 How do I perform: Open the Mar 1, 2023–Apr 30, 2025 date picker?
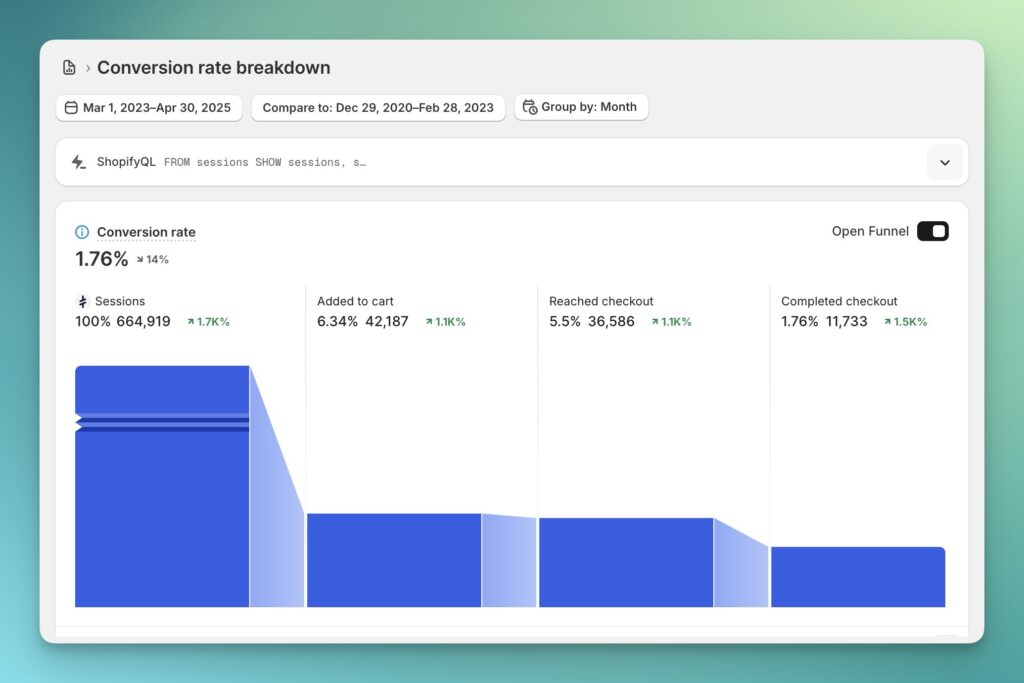point(149,108)
